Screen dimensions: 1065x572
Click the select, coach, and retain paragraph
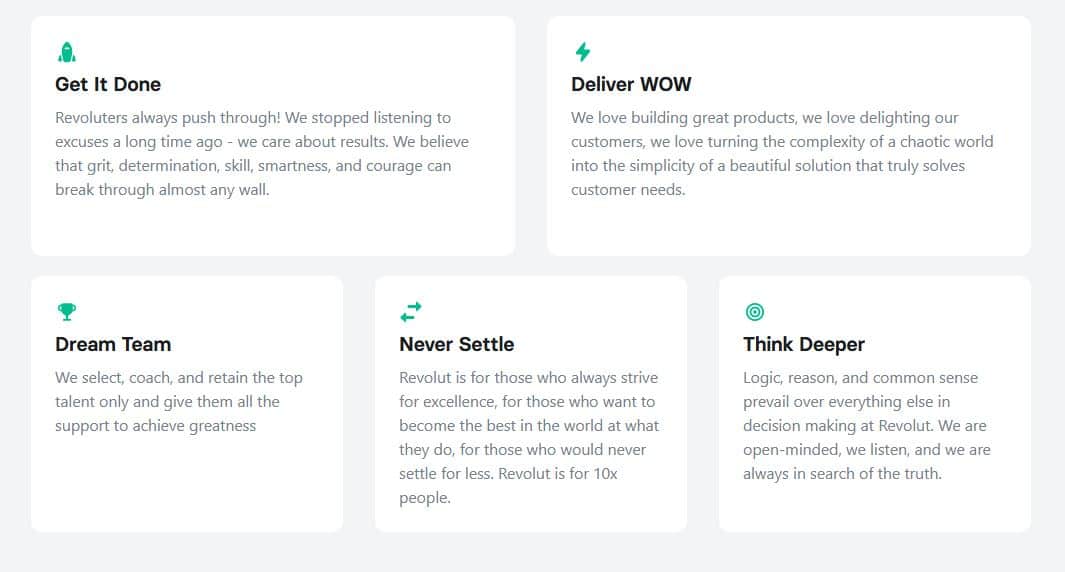179,401
